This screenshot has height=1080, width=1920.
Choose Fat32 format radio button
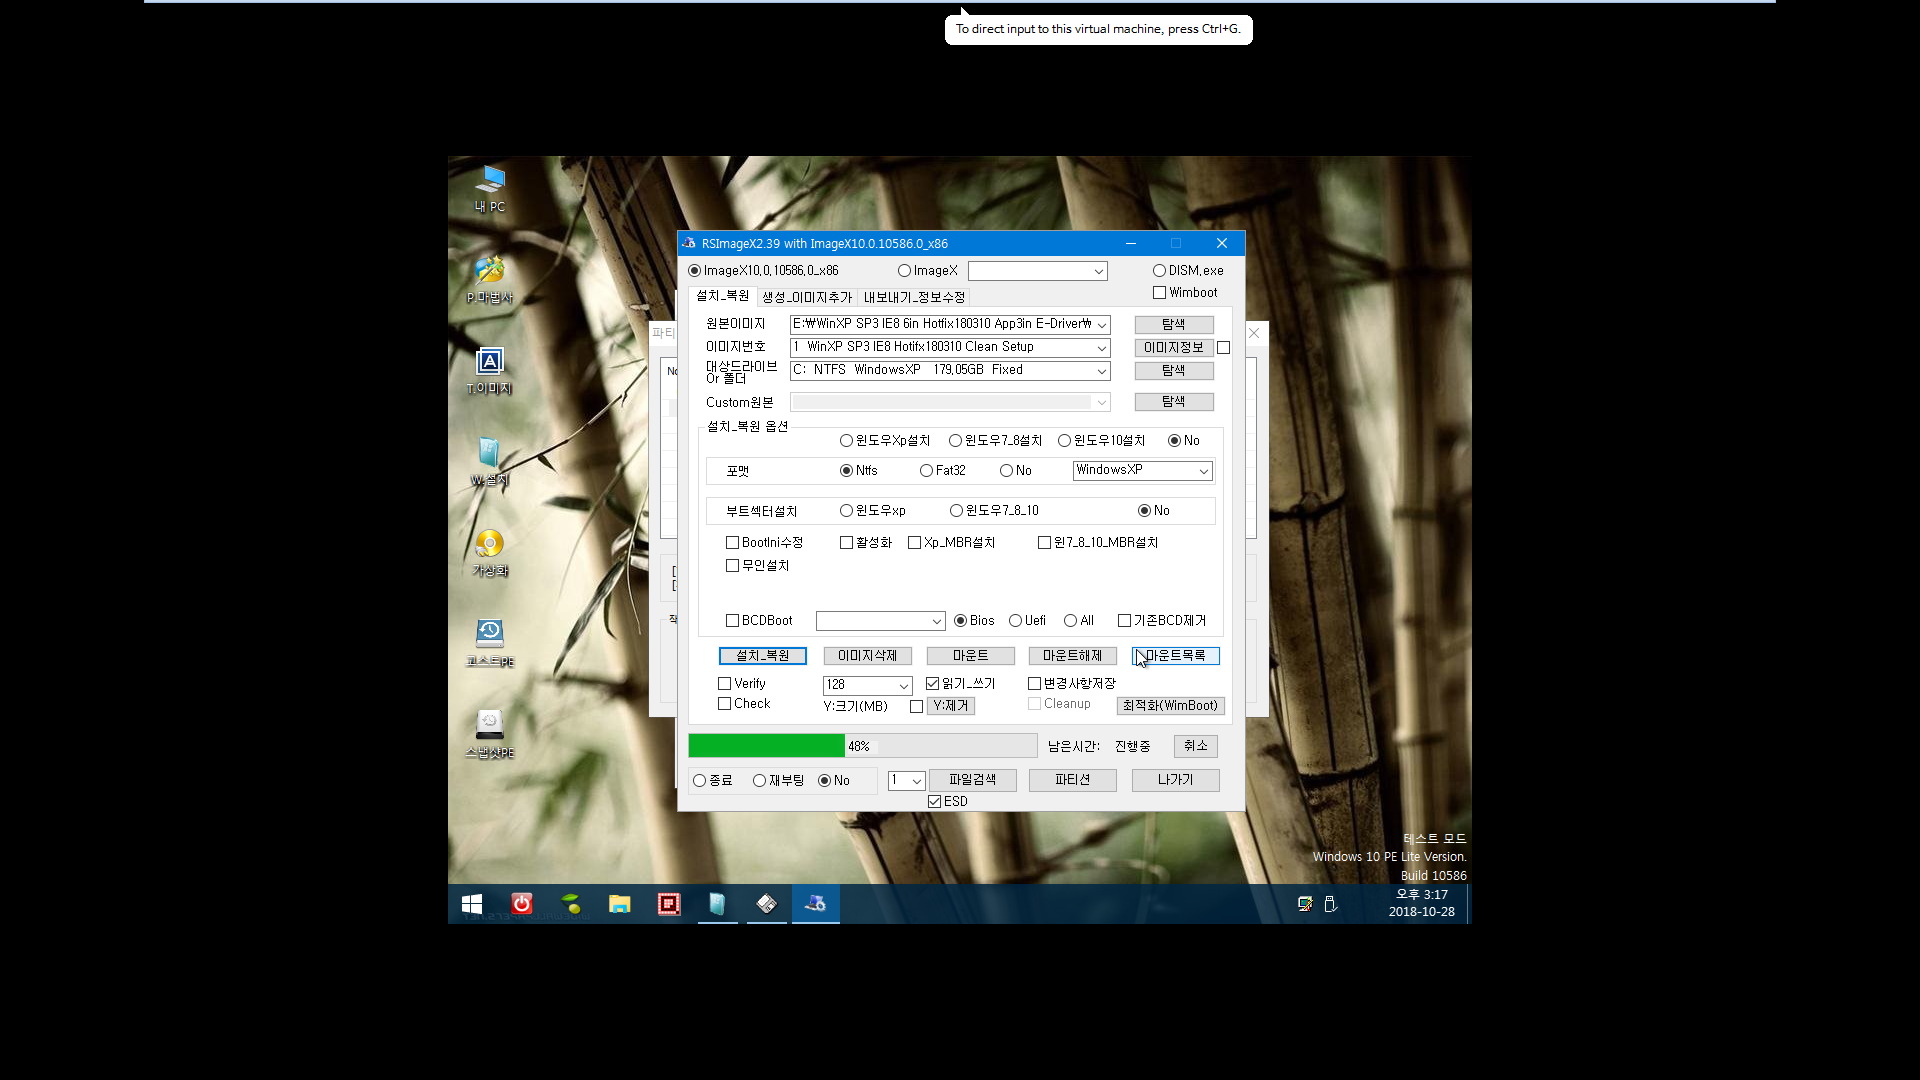click(942, 471)
